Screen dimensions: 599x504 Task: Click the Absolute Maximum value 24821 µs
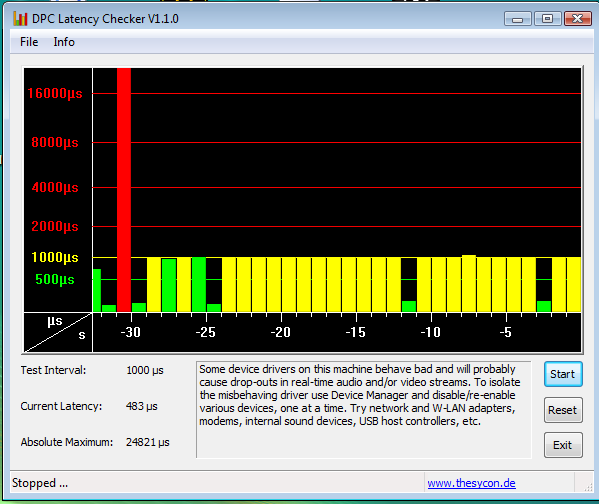[x=147, y=442]
